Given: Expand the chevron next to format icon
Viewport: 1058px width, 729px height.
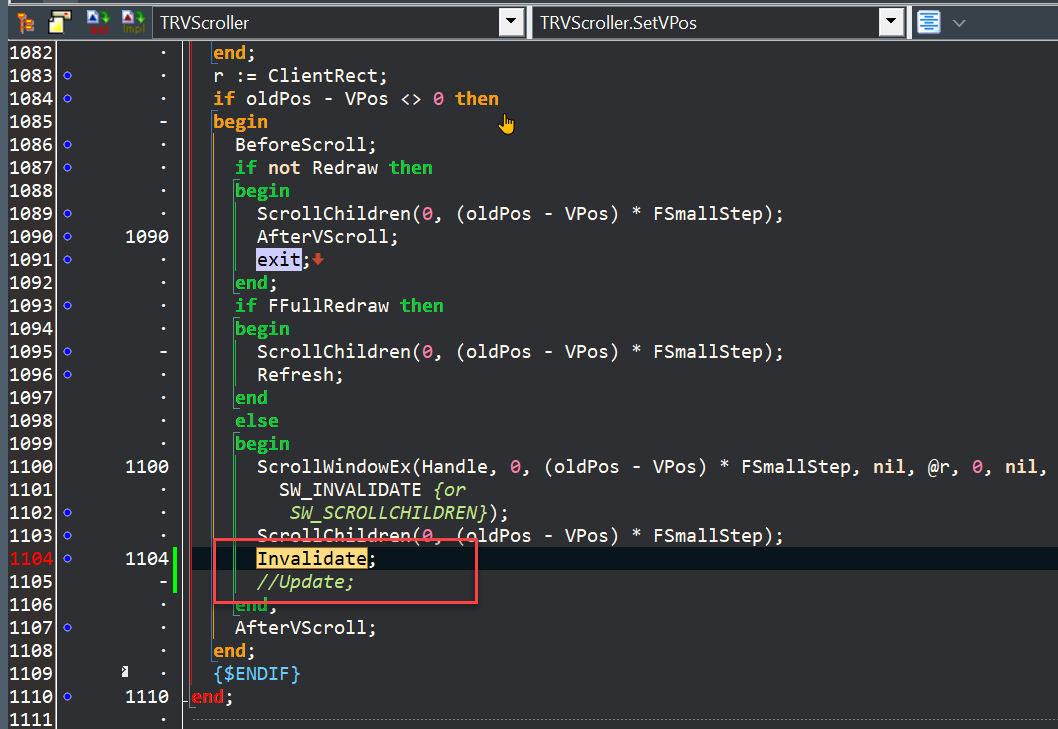Looking at the screenshot, I should [959, 24].
